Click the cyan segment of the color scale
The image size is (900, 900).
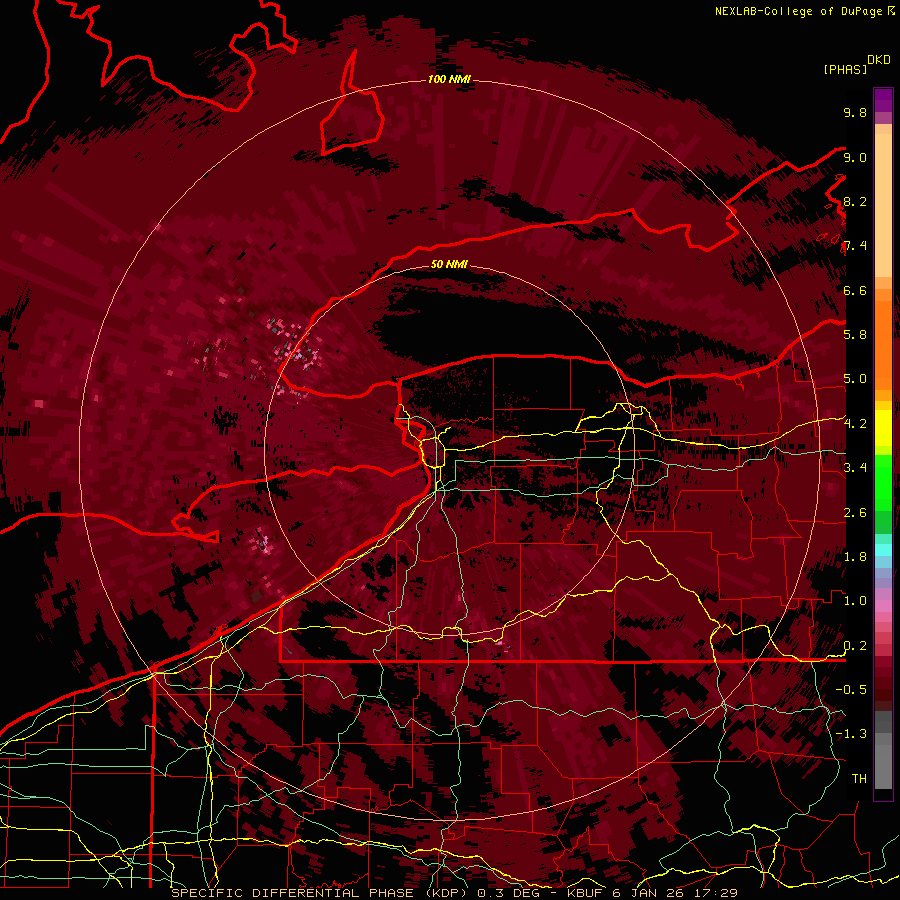click(883, 549)
